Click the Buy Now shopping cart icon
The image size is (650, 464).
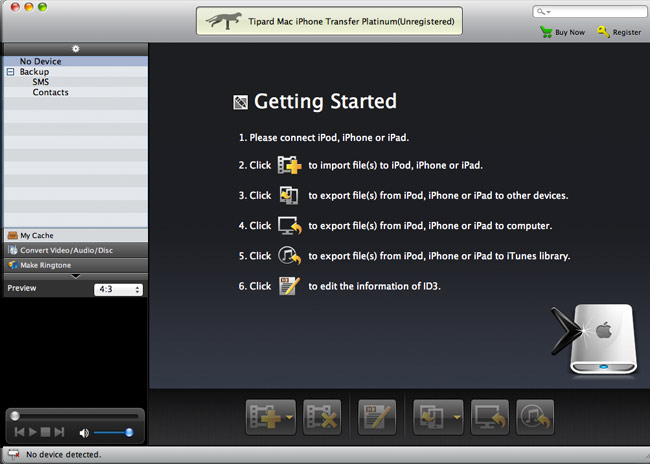[x=546, y=32]
